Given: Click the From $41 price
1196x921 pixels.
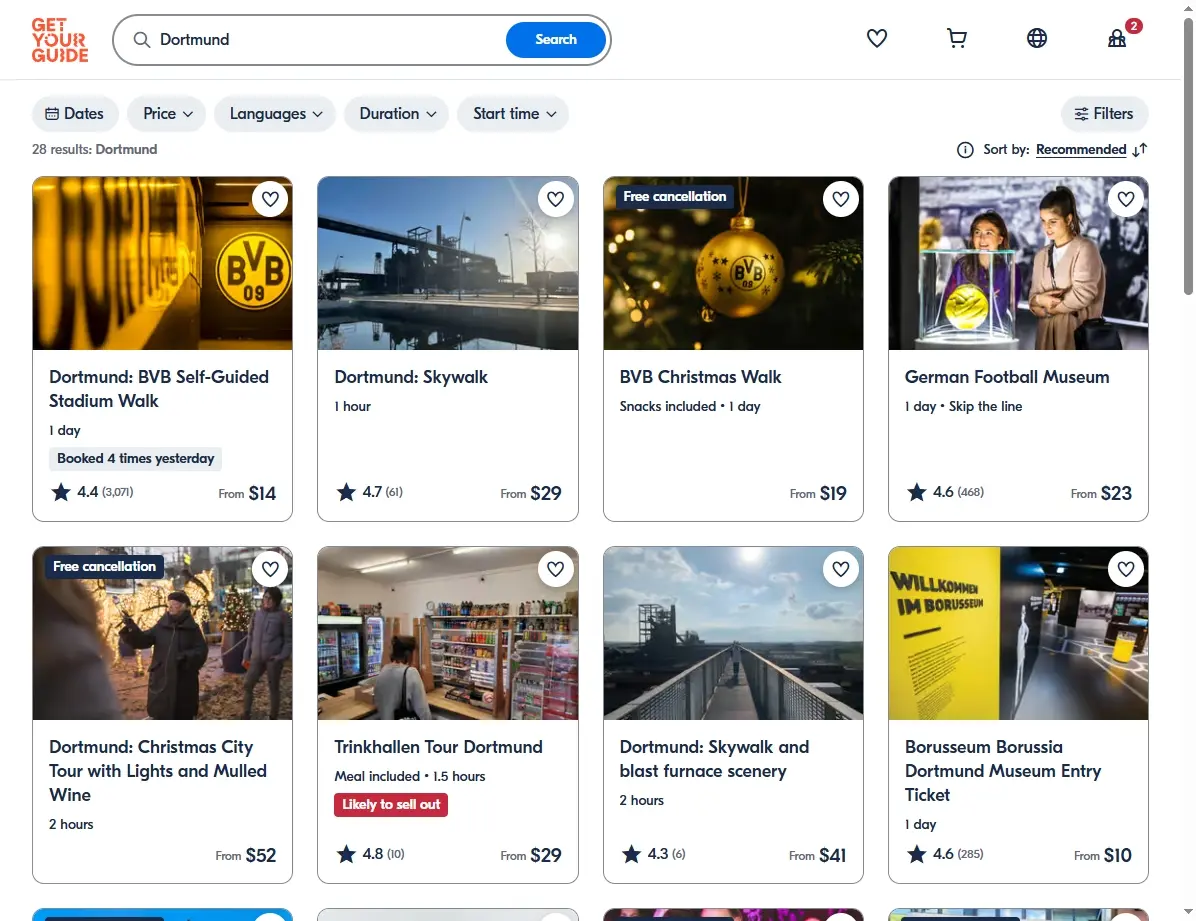Looking at the screenshot, I should pos(818,855).
